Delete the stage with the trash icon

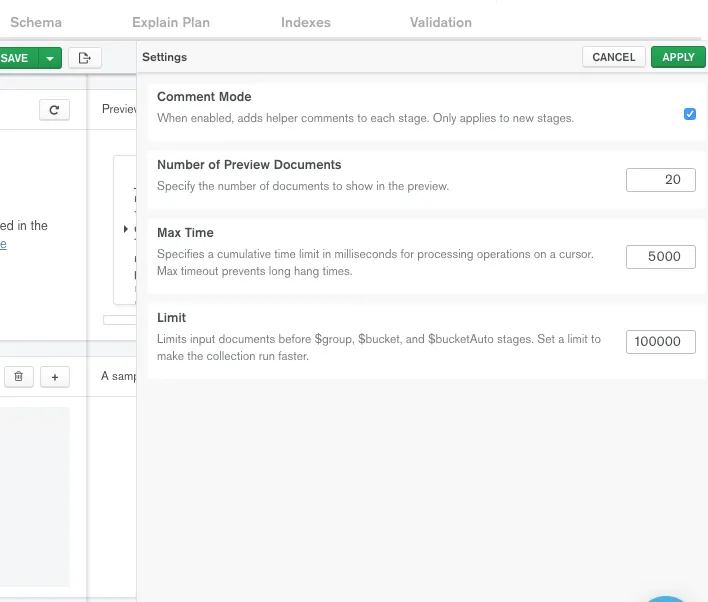(18, 377)
